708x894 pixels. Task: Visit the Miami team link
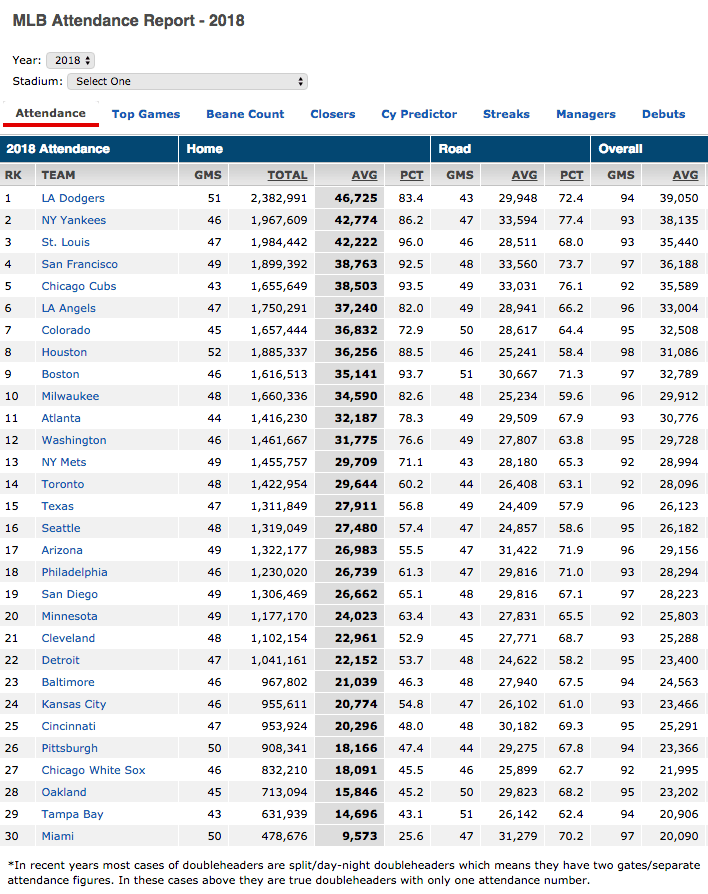(58, 836)
